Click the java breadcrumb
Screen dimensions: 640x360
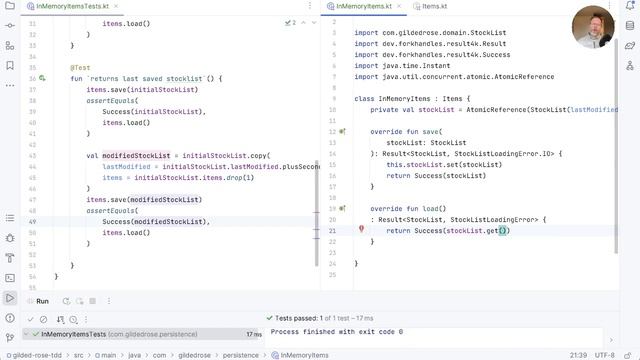tap(134, 355)
